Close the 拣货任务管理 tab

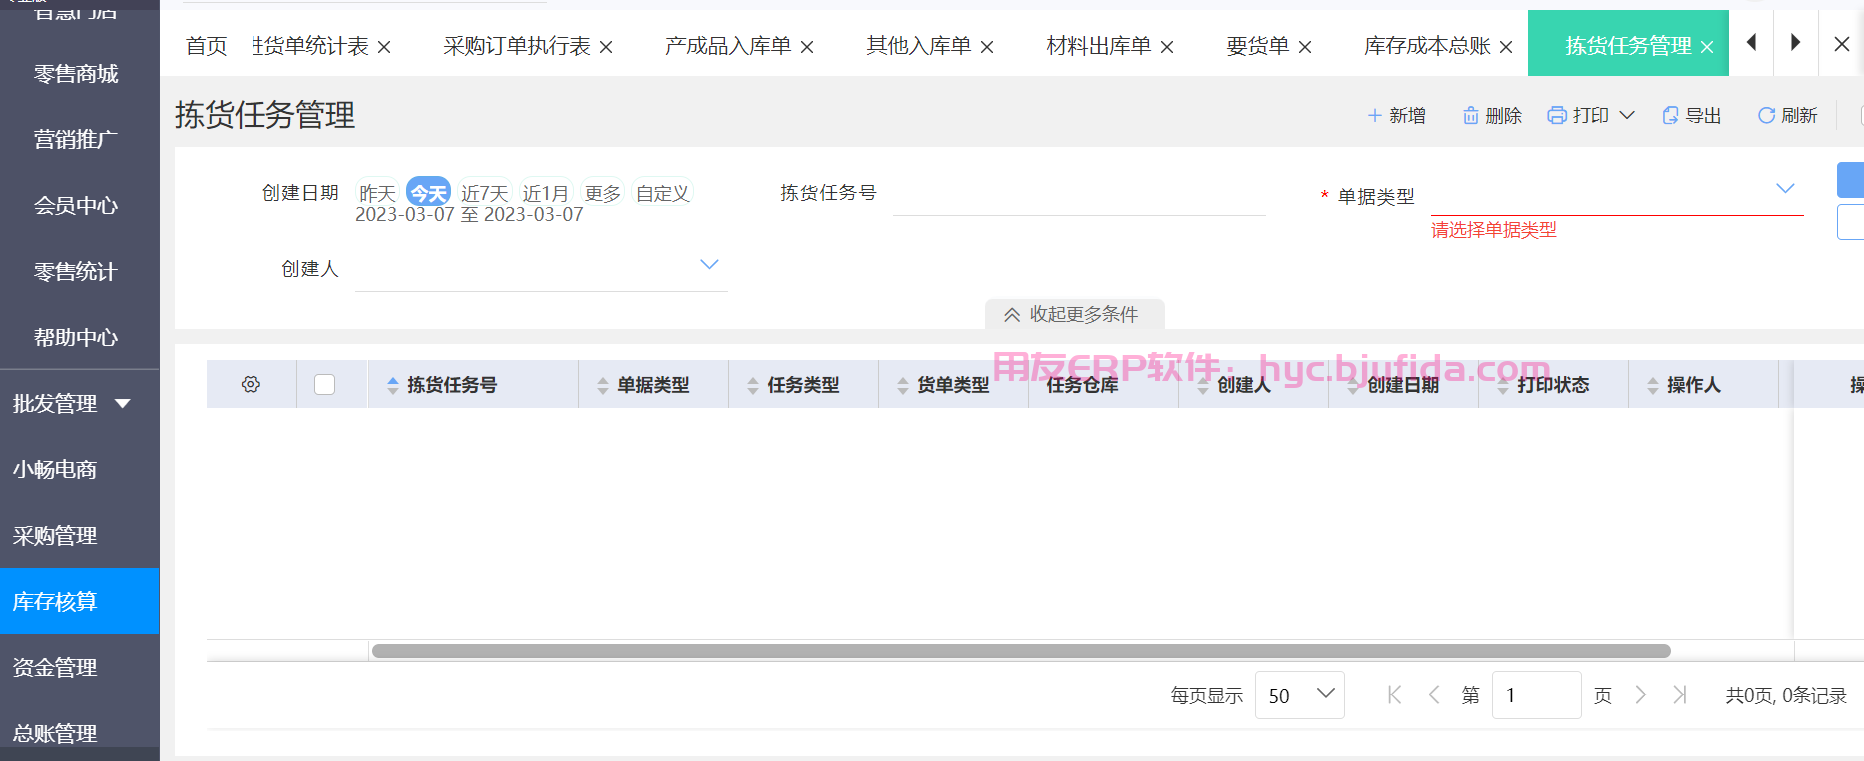point(1707,47)
